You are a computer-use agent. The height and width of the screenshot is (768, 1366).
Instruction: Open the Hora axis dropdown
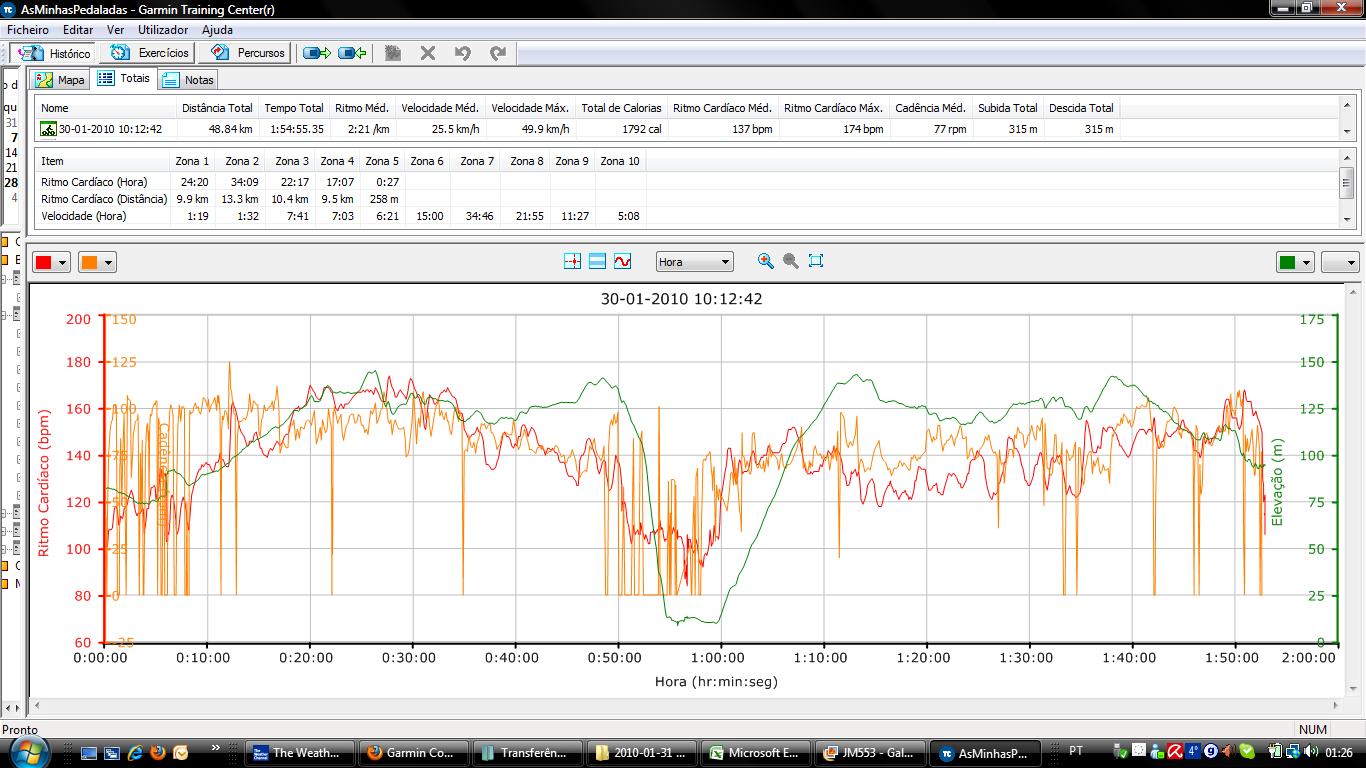(694, 261)
